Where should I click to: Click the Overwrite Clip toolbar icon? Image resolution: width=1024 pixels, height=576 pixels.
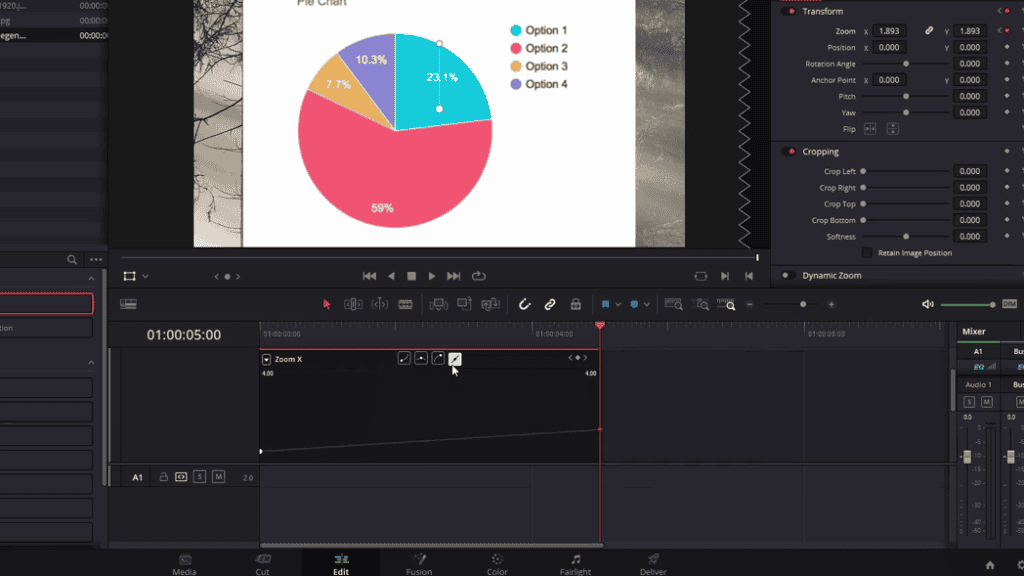464,304
